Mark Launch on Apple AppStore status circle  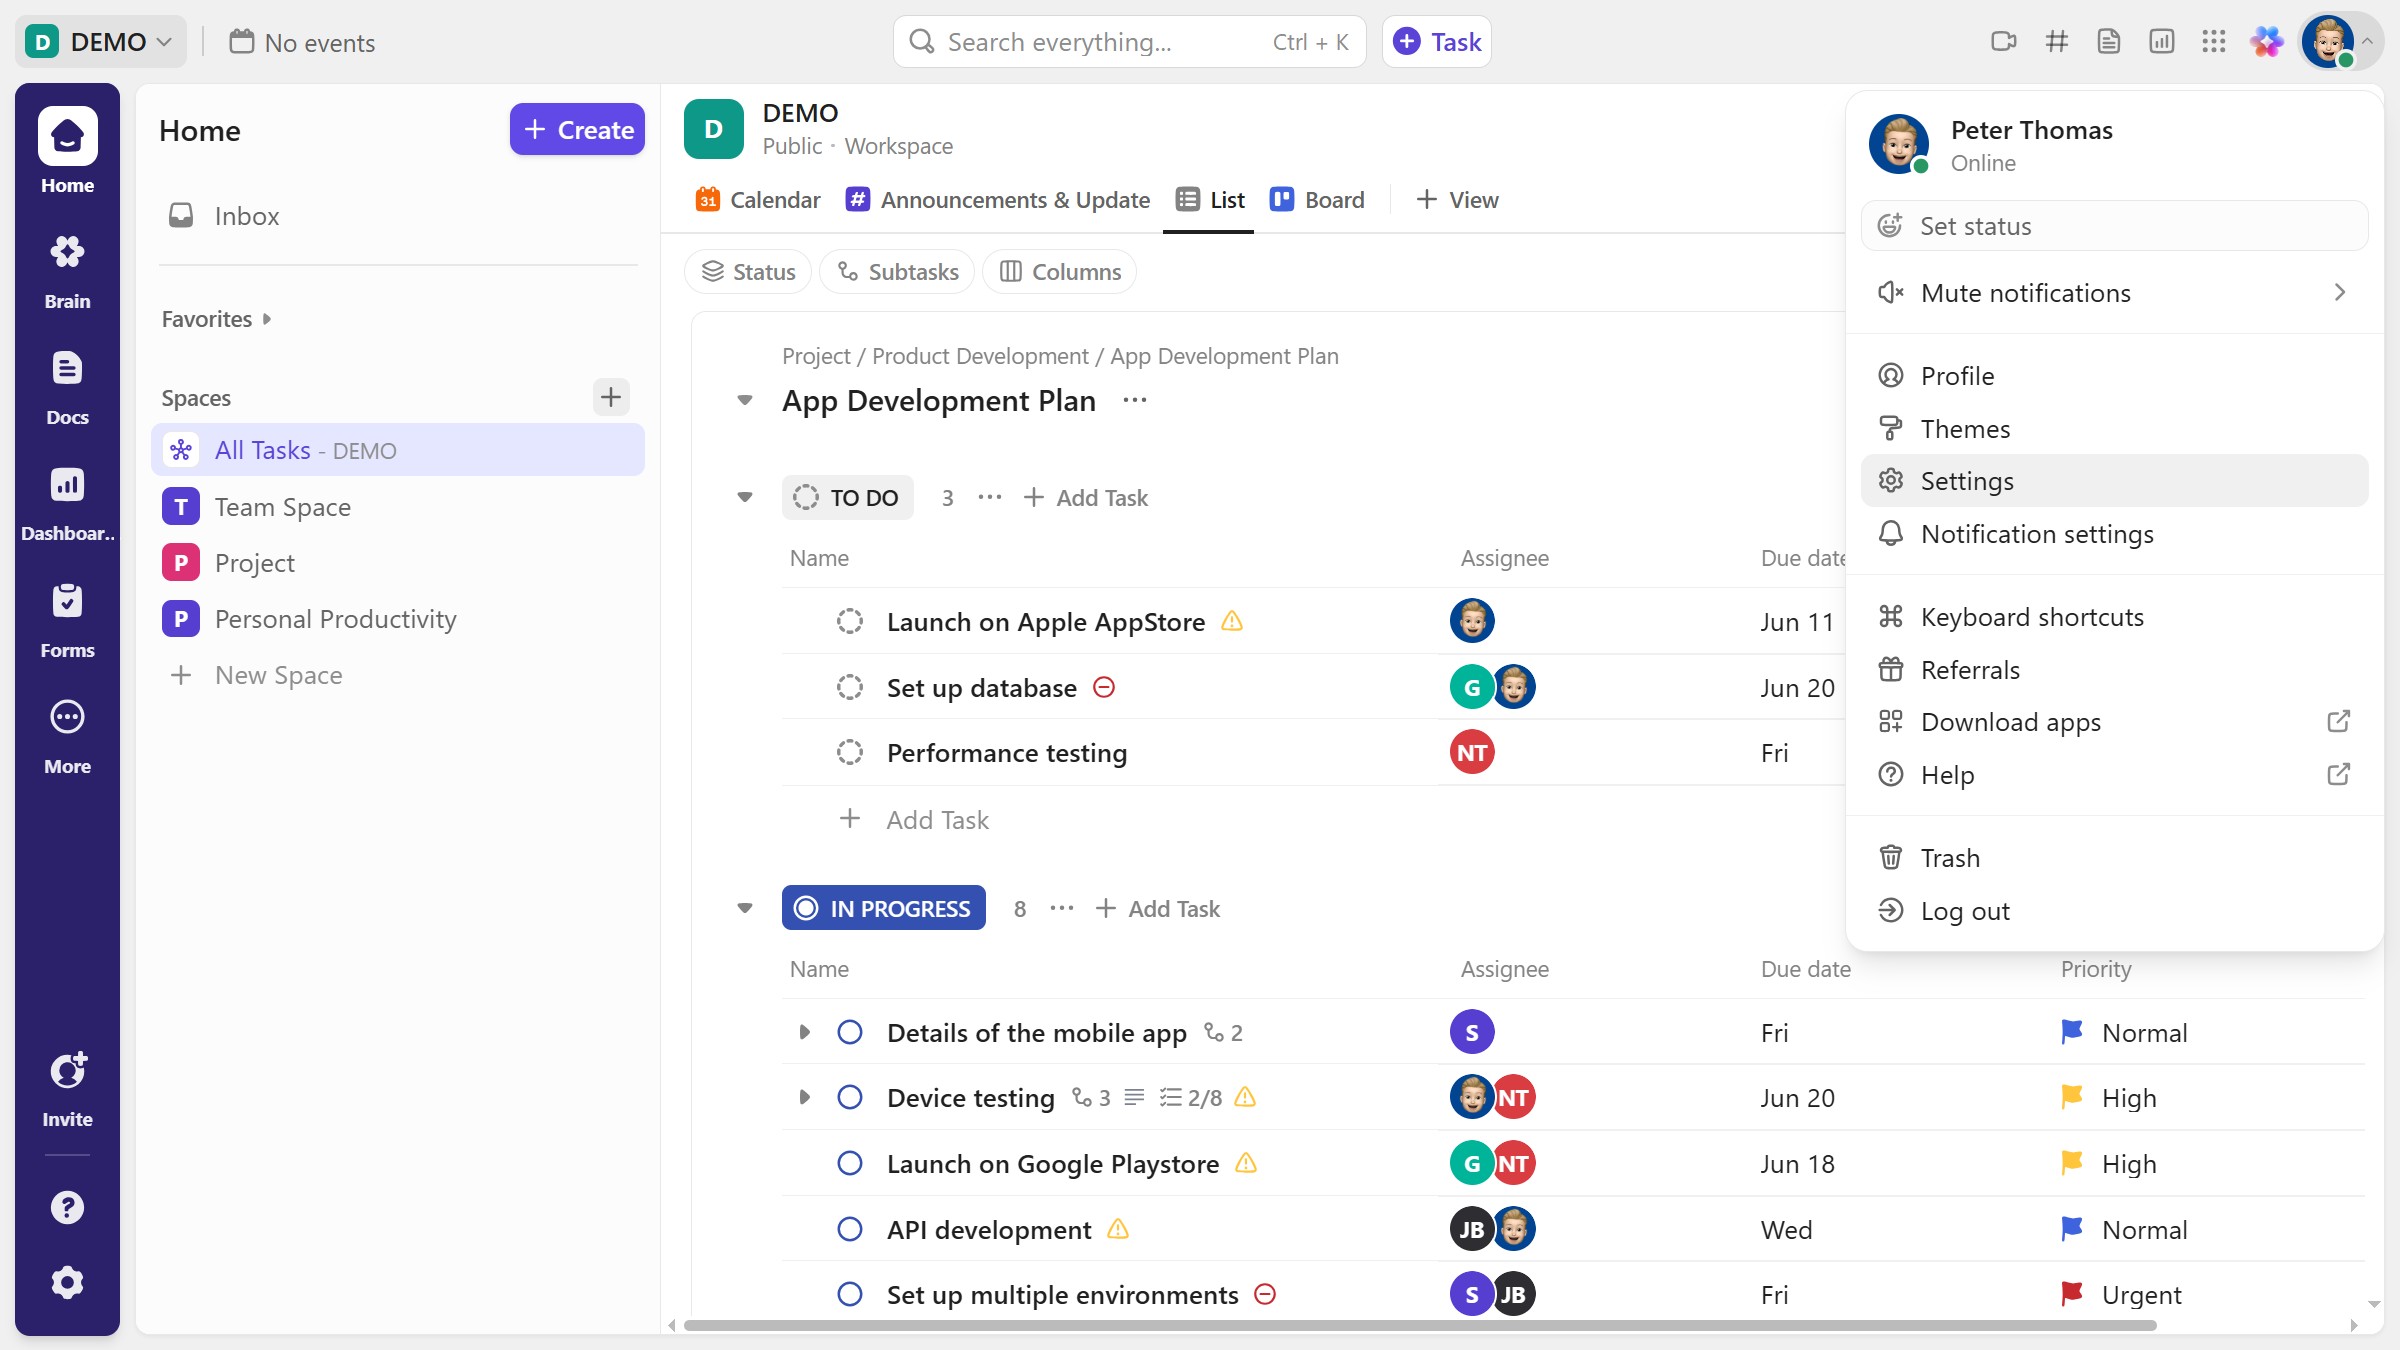(849, 622)
